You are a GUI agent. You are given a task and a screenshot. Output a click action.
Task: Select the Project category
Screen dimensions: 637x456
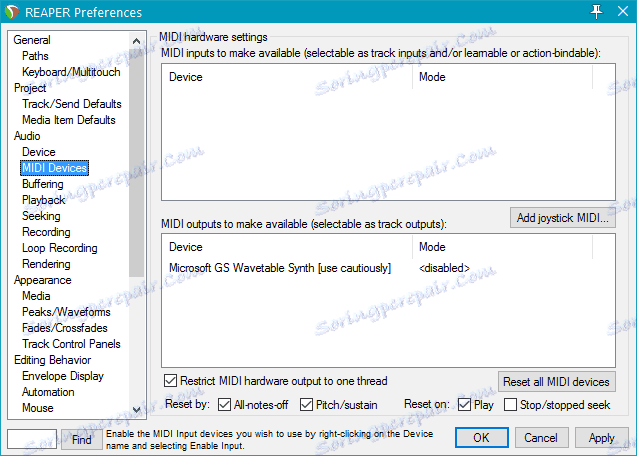[30, 88]
